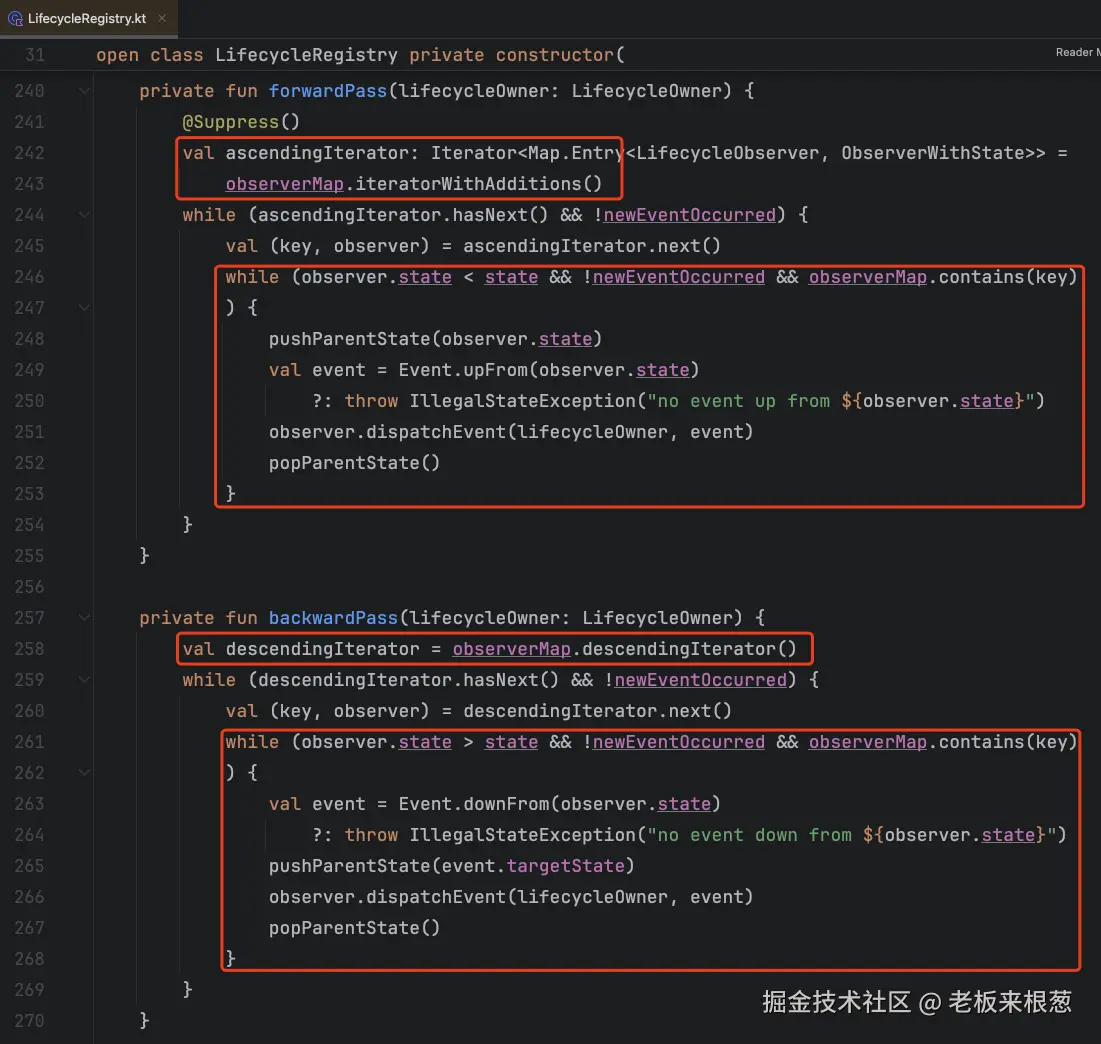1101x1044 pixels.
Task: Click event.targetState on line 265
Action: (x=533, y=866)
